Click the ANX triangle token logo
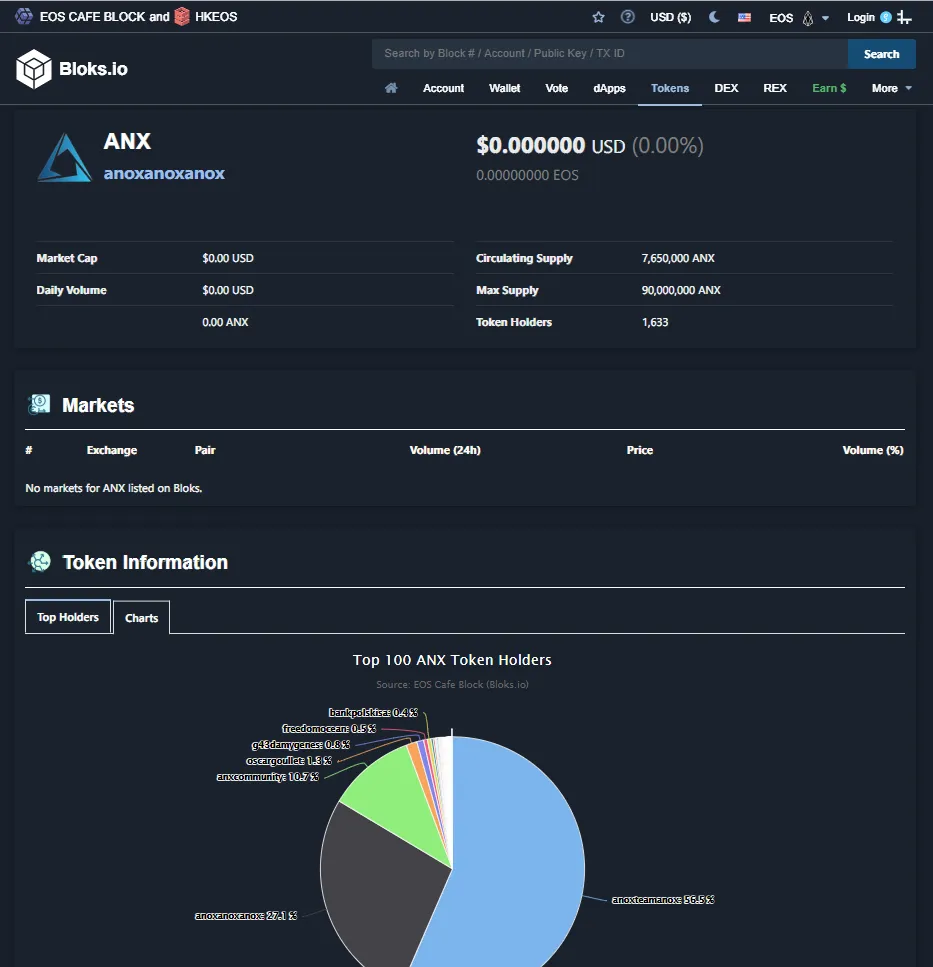933x967 pixels. coord(65,158)
